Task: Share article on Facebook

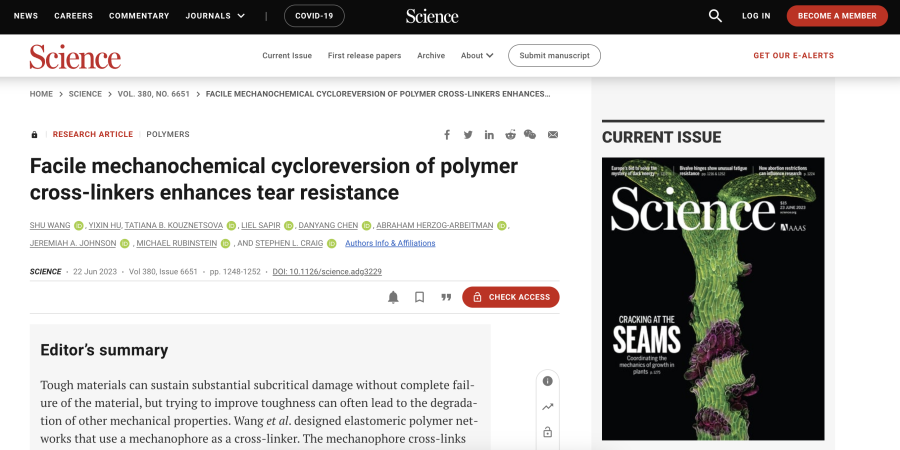Action: pos(446,135)
